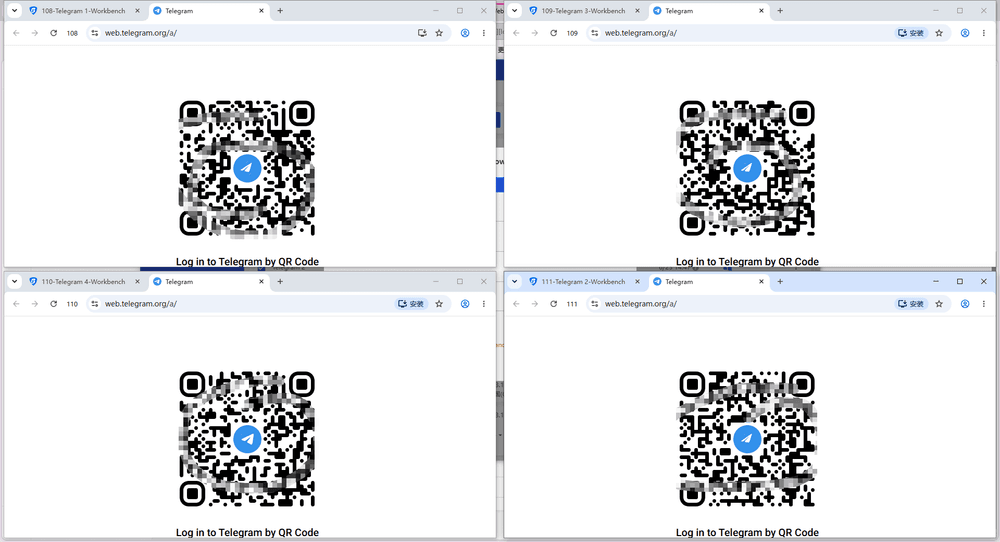Open a new tab in the 111 window
The width and height of the screenshot is (1000, 542).
pyautogui.click(x=780, y=282)
